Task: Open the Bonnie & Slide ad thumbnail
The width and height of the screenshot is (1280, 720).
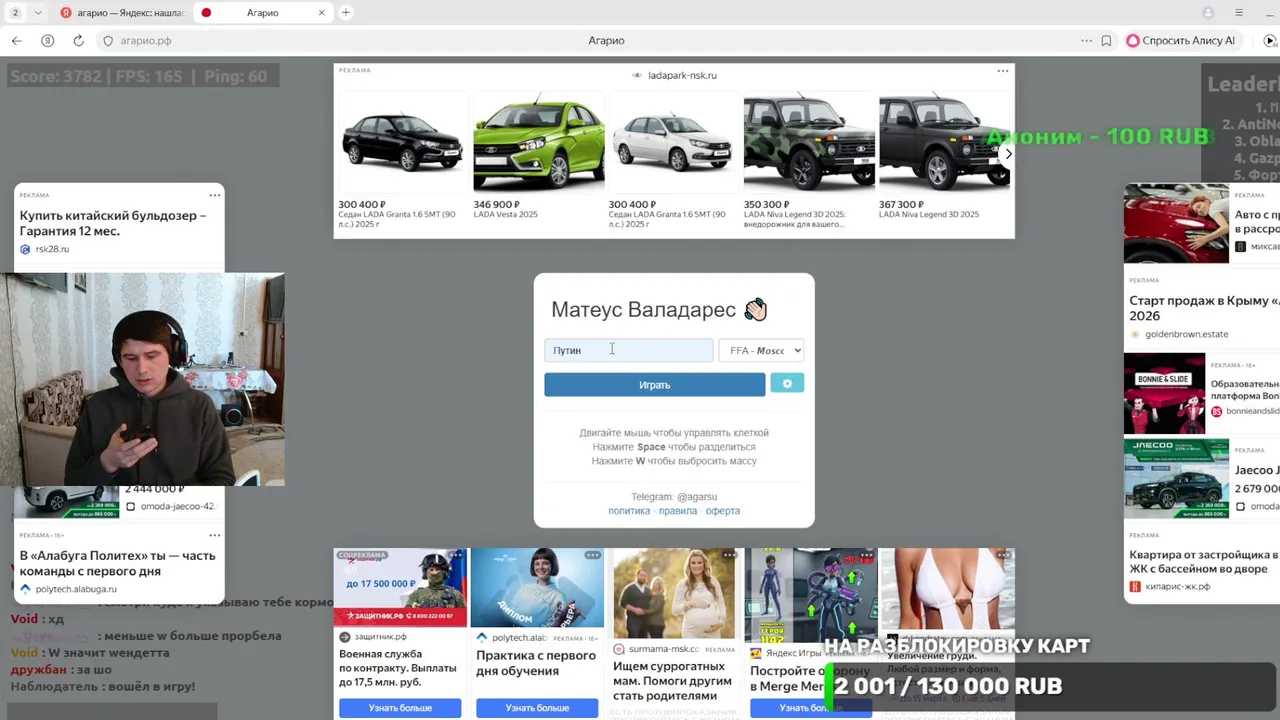Action: pyautogui.click(x=1164, y=393)
